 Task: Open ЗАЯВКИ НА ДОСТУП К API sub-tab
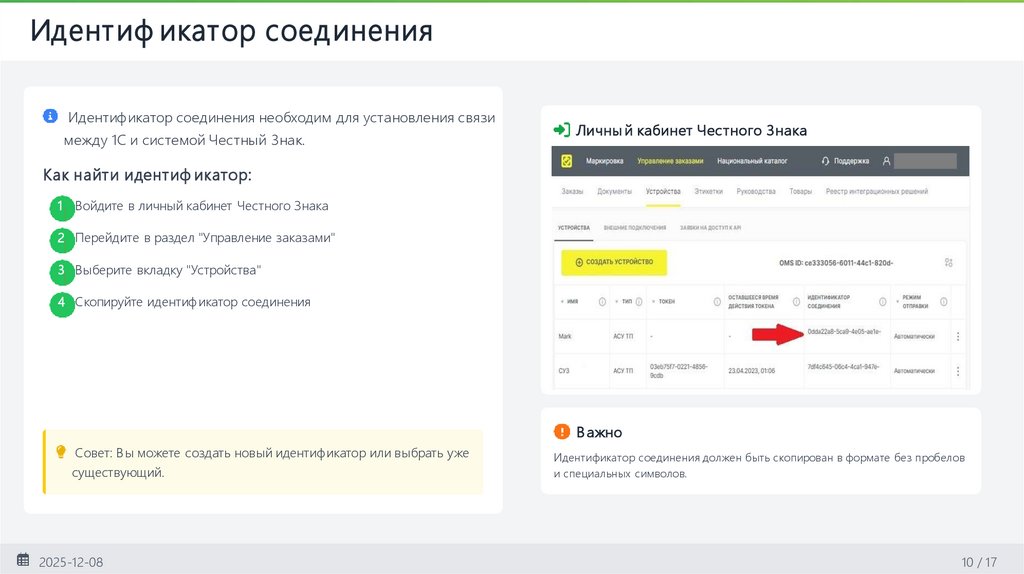click(711, 228)
